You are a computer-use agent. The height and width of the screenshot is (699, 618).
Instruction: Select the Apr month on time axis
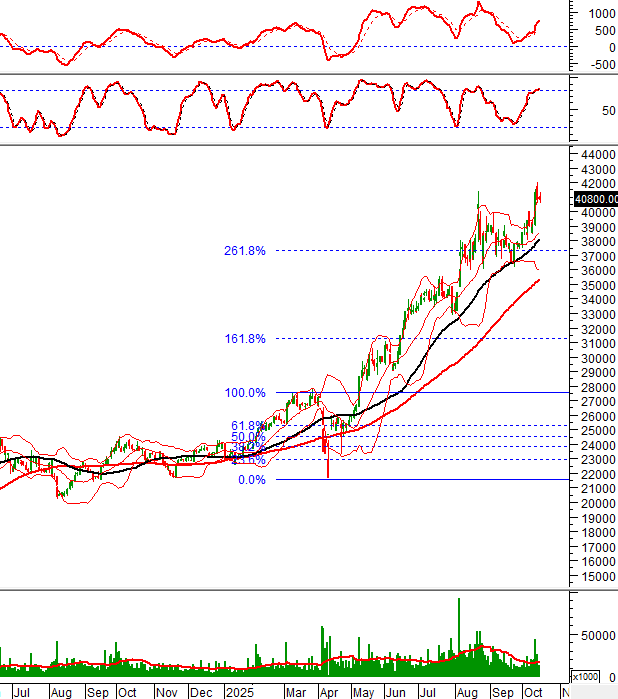[x=329, y=692]
